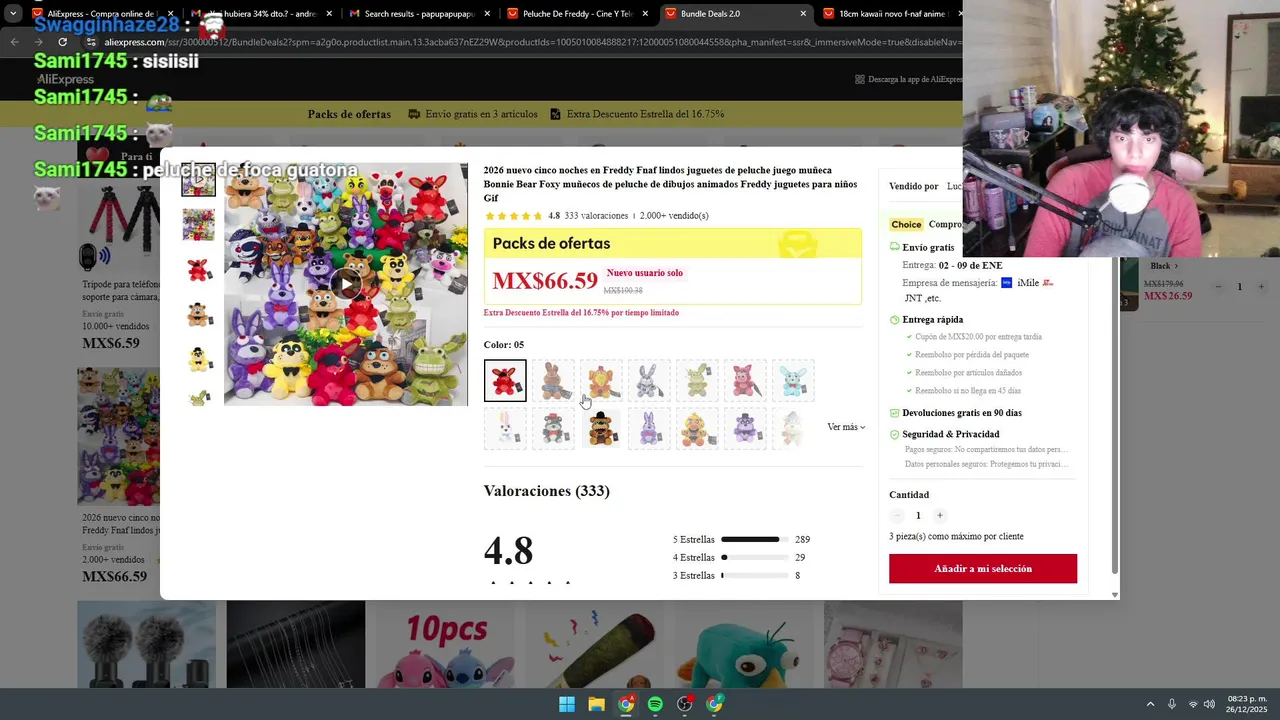The image size is (1280, 720).
Task: Click Añadir a mi selección button
Action: pyautogui.click(x=983, y=569)
